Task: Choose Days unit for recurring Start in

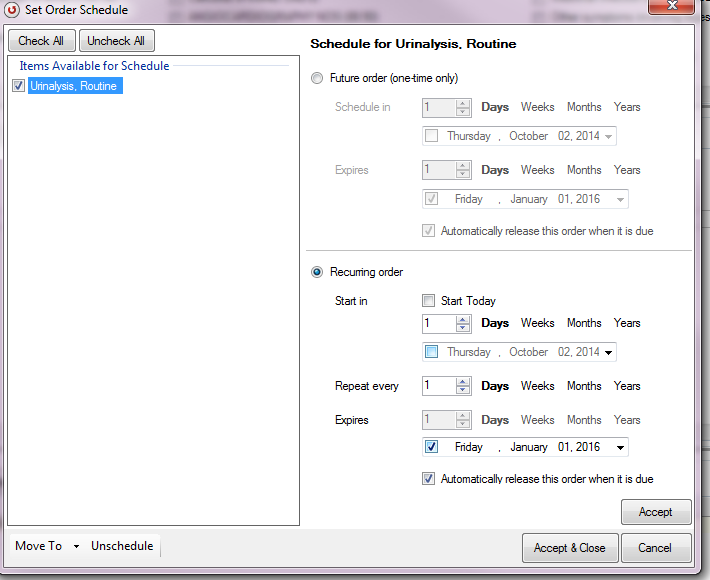Action: click(x=495, y=323)
